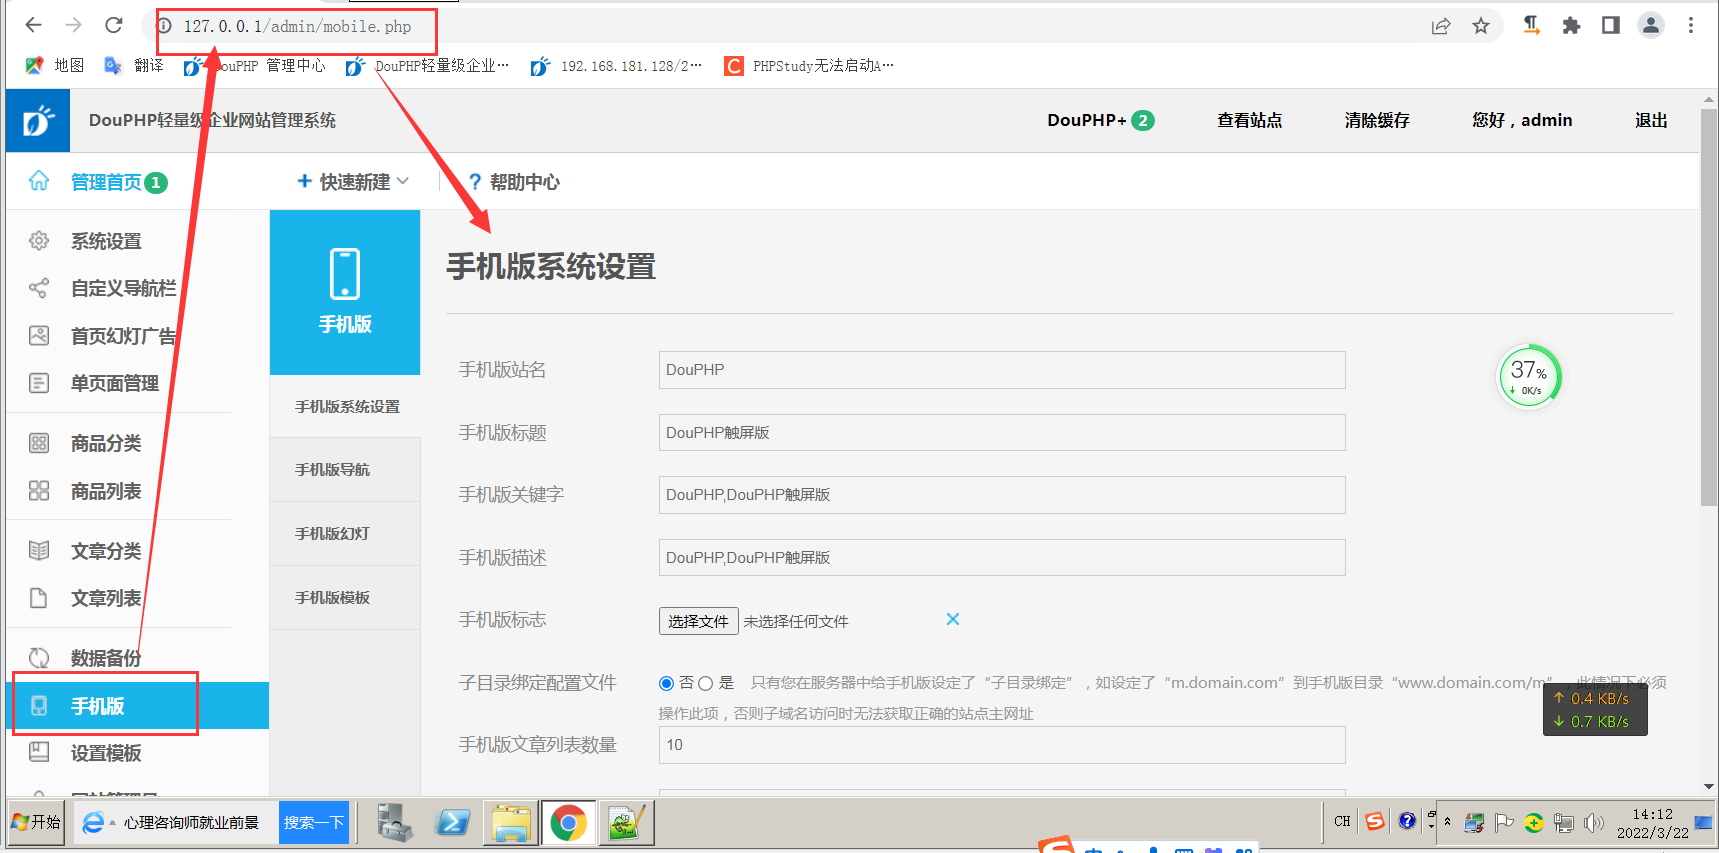
Task: Open Chrome from the taskbar
Action: coord(568,823)
